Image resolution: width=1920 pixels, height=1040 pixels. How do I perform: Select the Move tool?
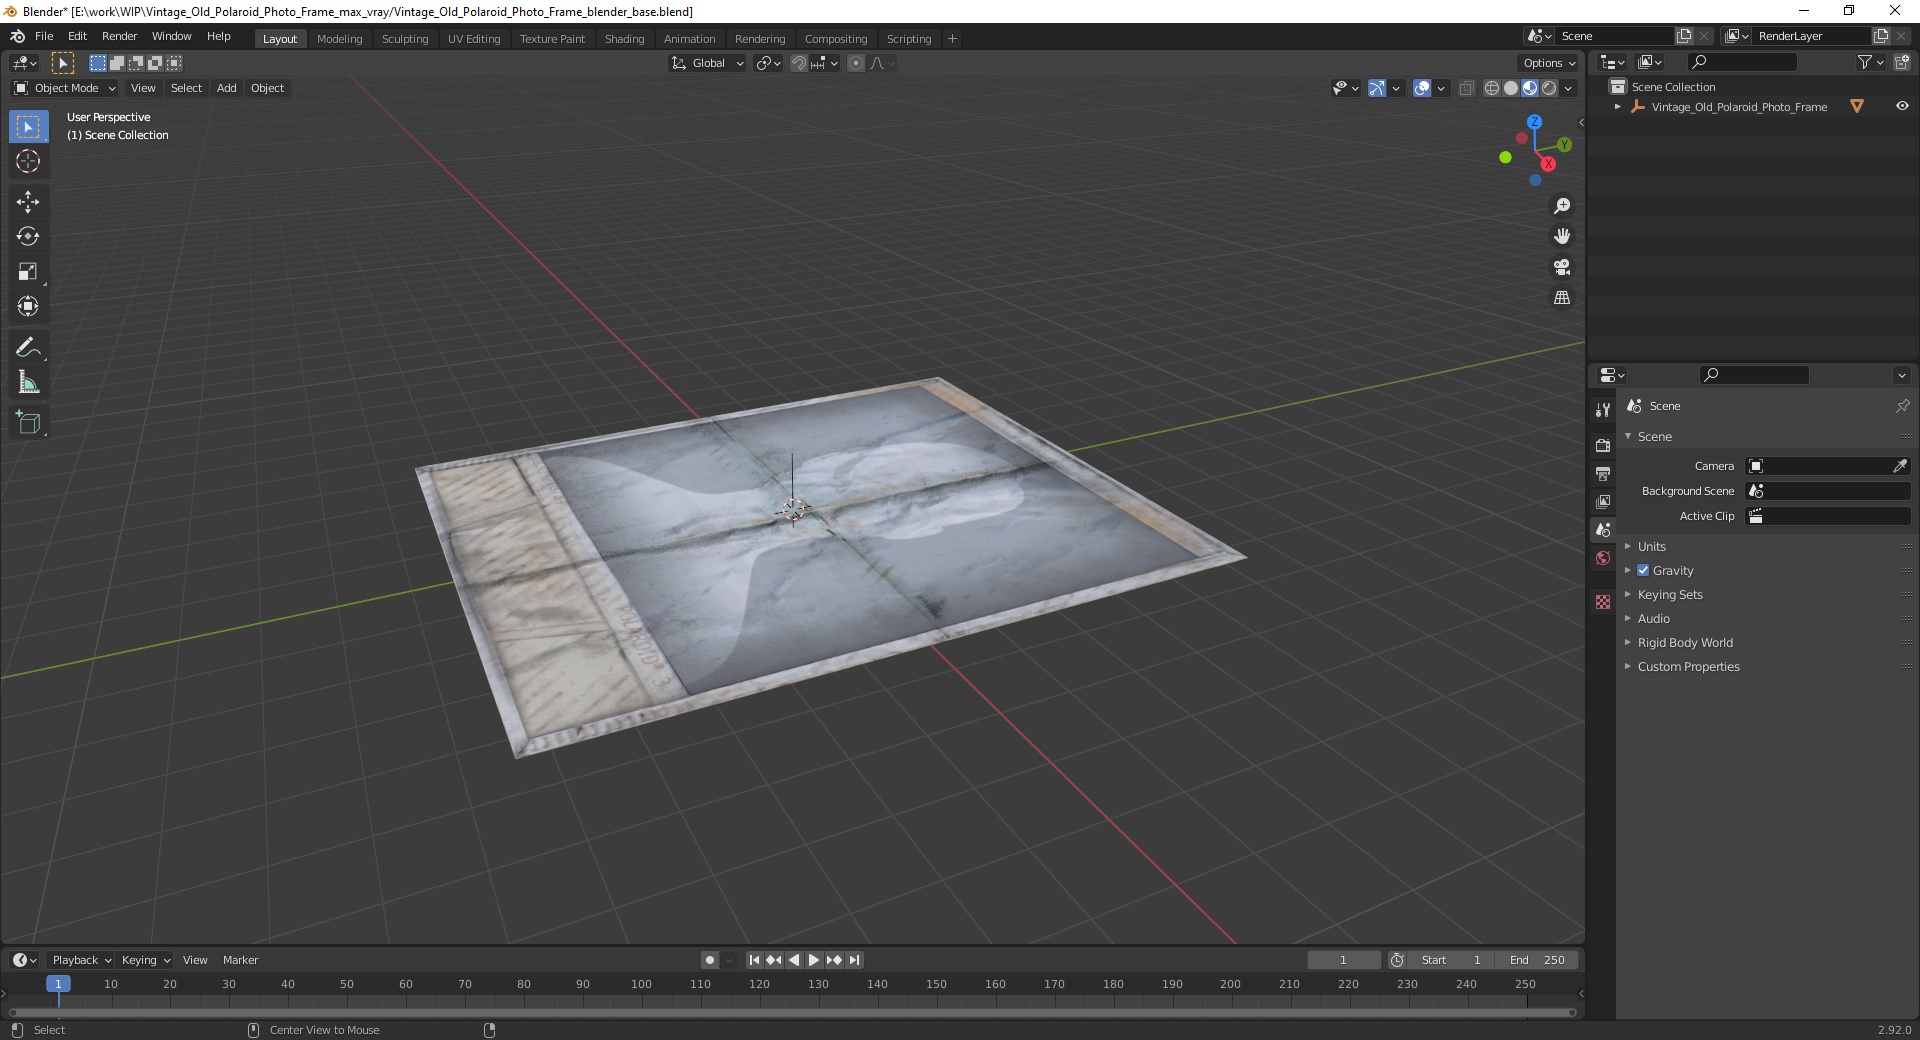pos(28,202)
